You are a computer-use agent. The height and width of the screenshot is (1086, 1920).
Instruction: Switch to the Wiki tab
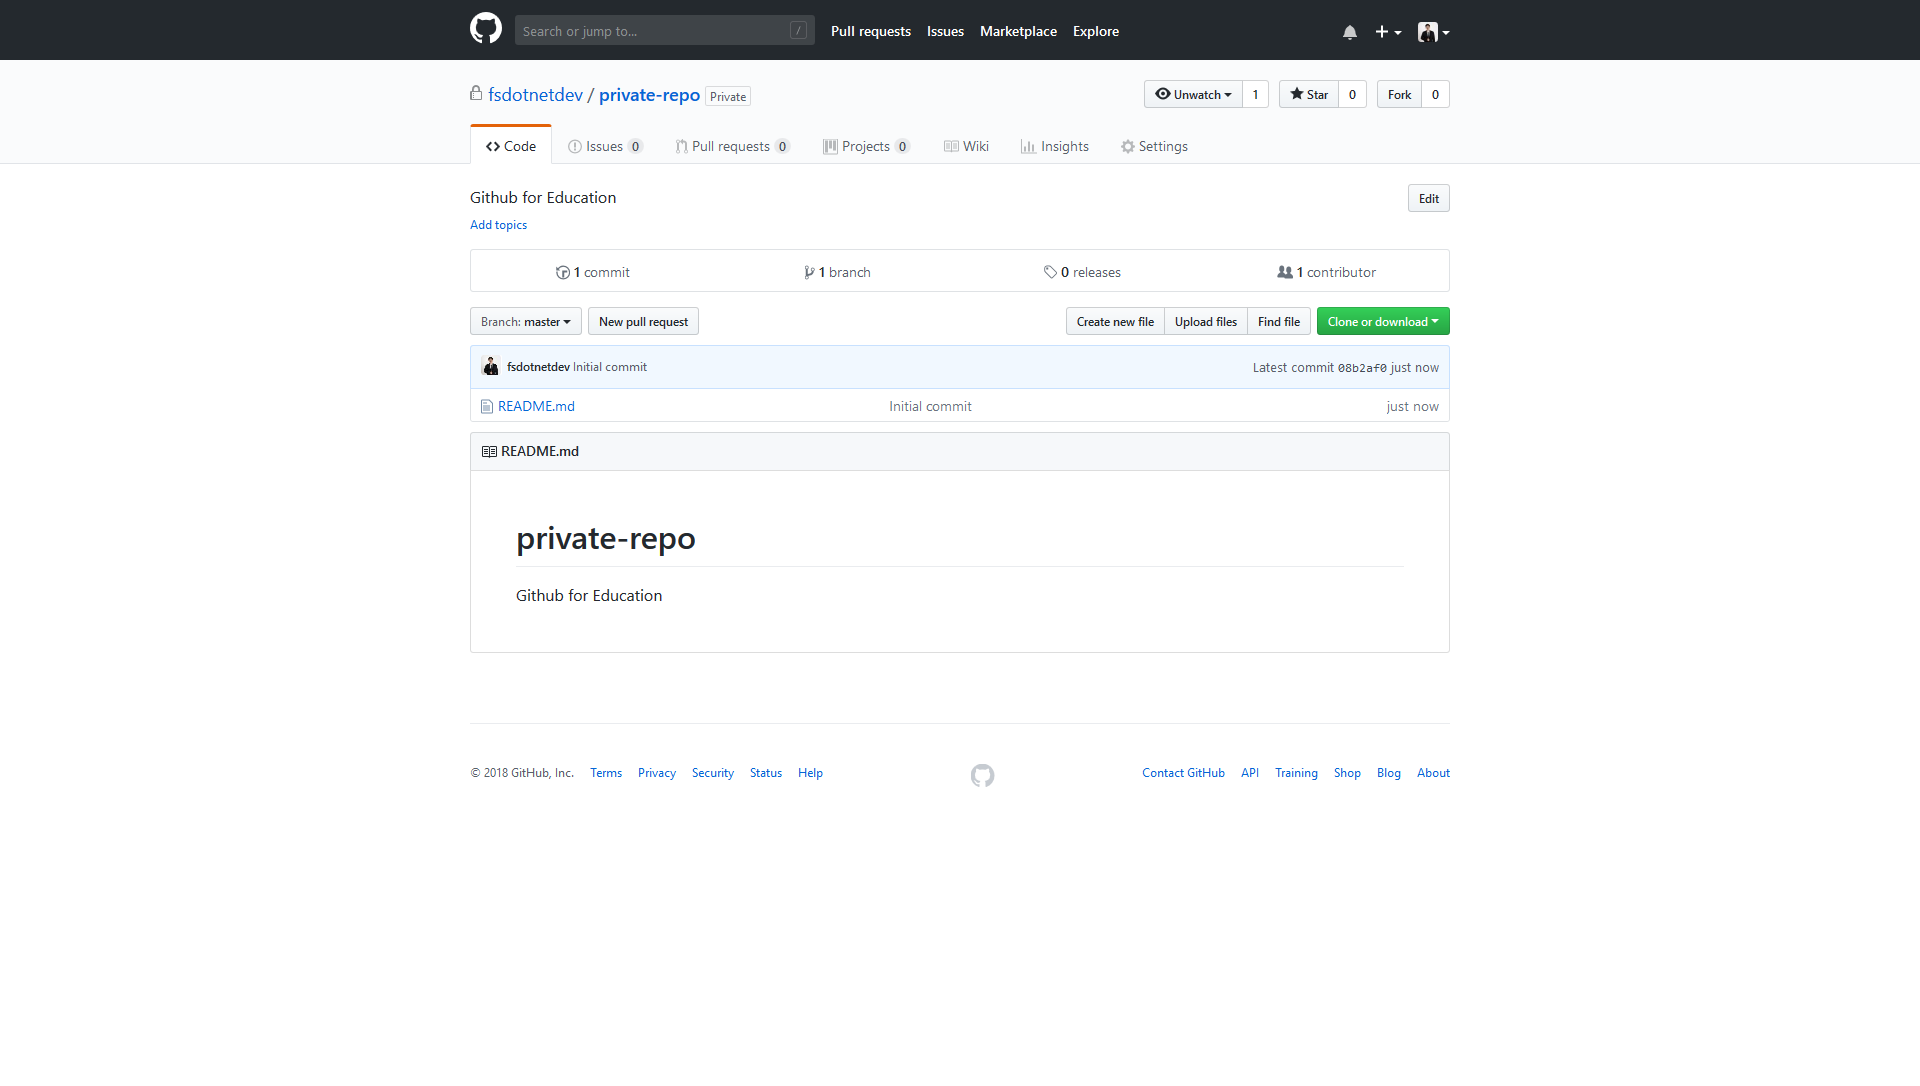point(966,146)
